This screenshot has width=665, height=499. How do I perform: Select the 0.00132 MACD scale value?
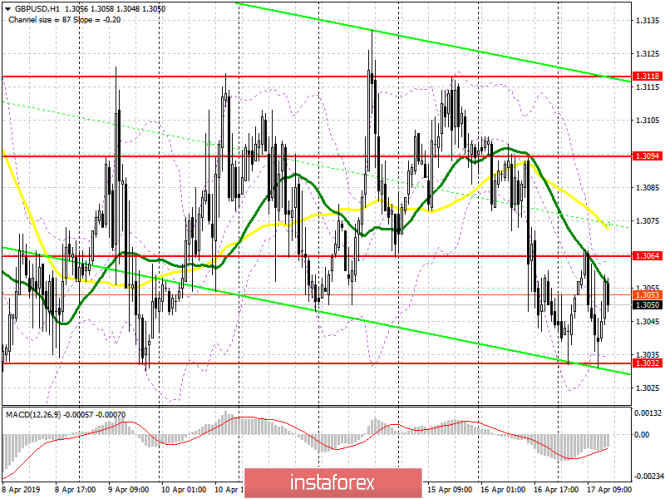[x=648, y=413]
